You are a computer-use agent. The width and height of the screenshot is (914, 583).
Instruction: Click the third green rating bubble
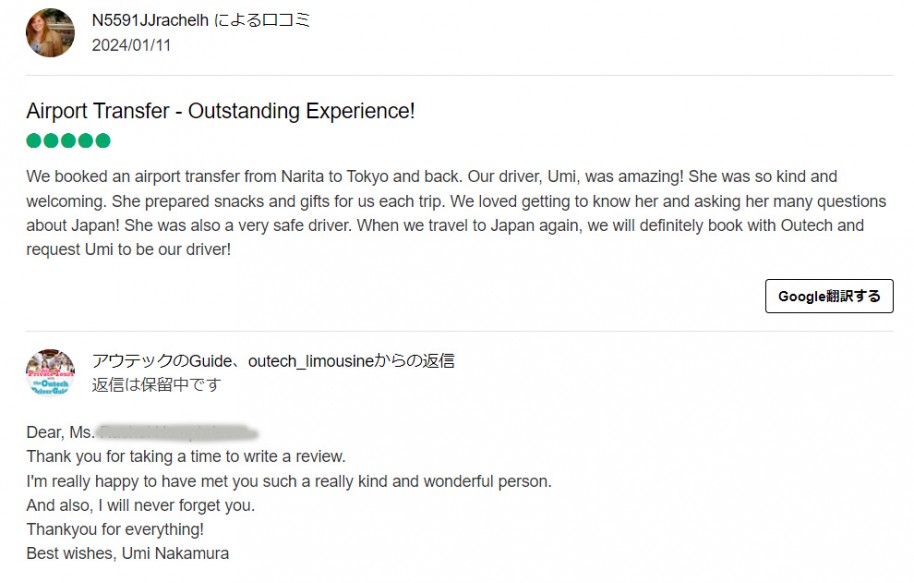68,141
